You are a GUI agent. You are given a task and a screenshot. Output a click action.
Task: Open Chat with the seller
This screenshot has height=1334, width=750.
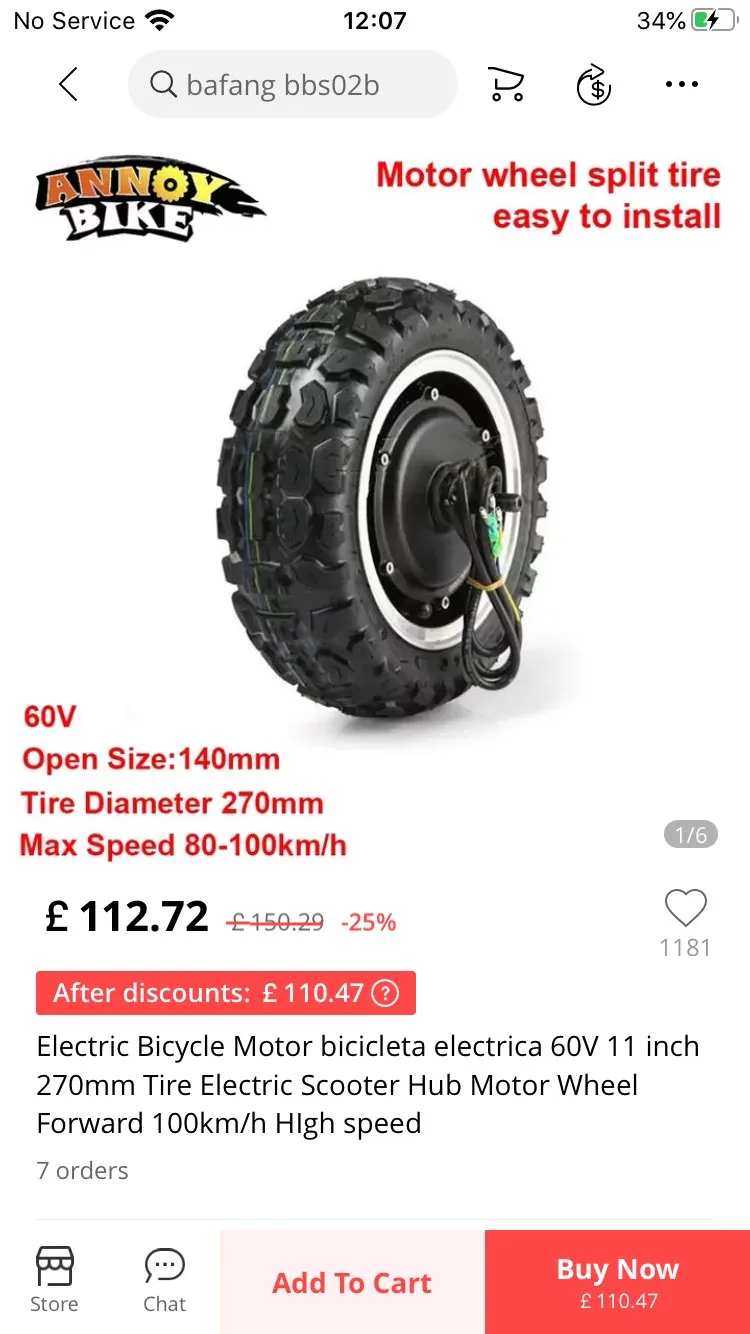pyautogui.click(x=164, y=1279)
